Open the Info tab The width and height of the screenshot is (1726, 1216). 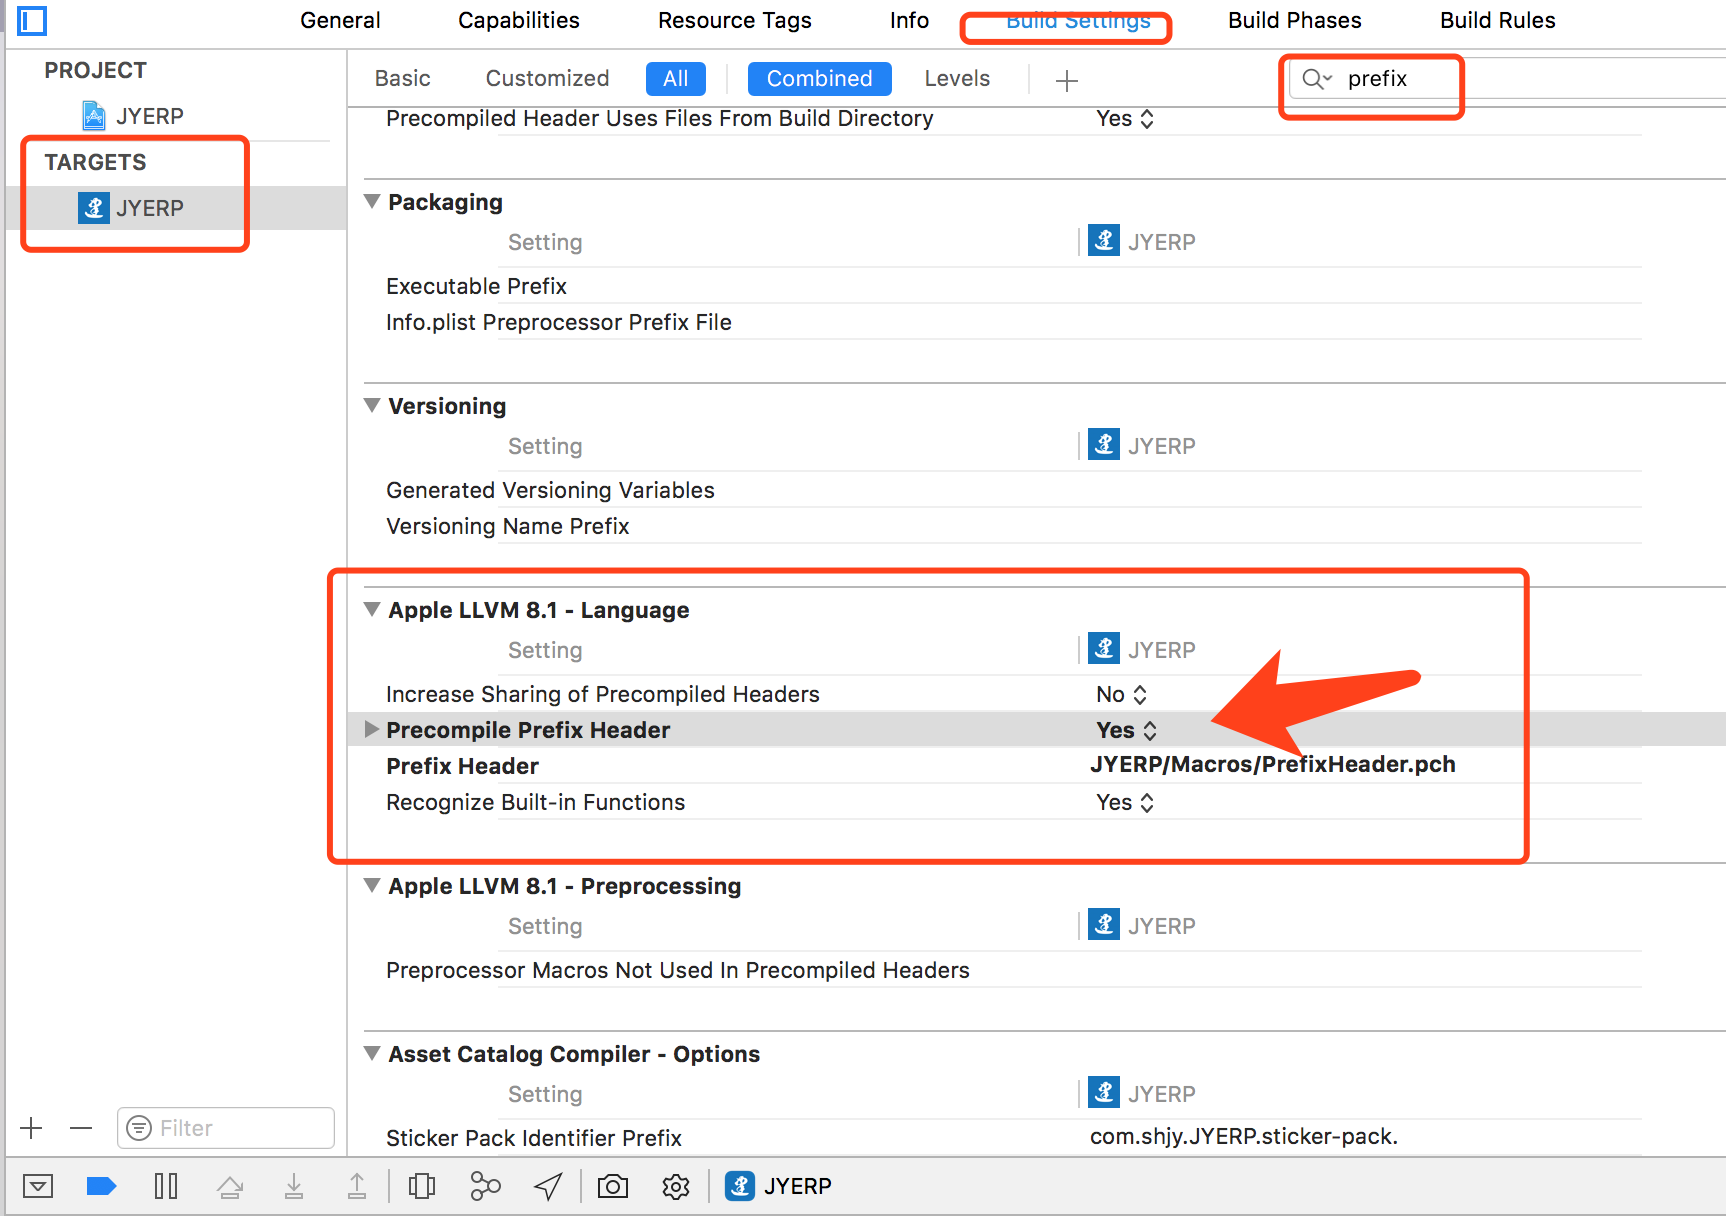coord(910,21)
